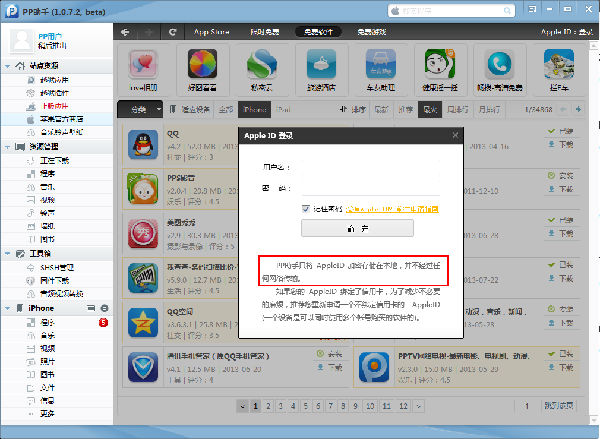The height and width of the screenshot is (439, 600).
Task: Click the blue shield phone manager icon
Action: [x=143, y=367]
